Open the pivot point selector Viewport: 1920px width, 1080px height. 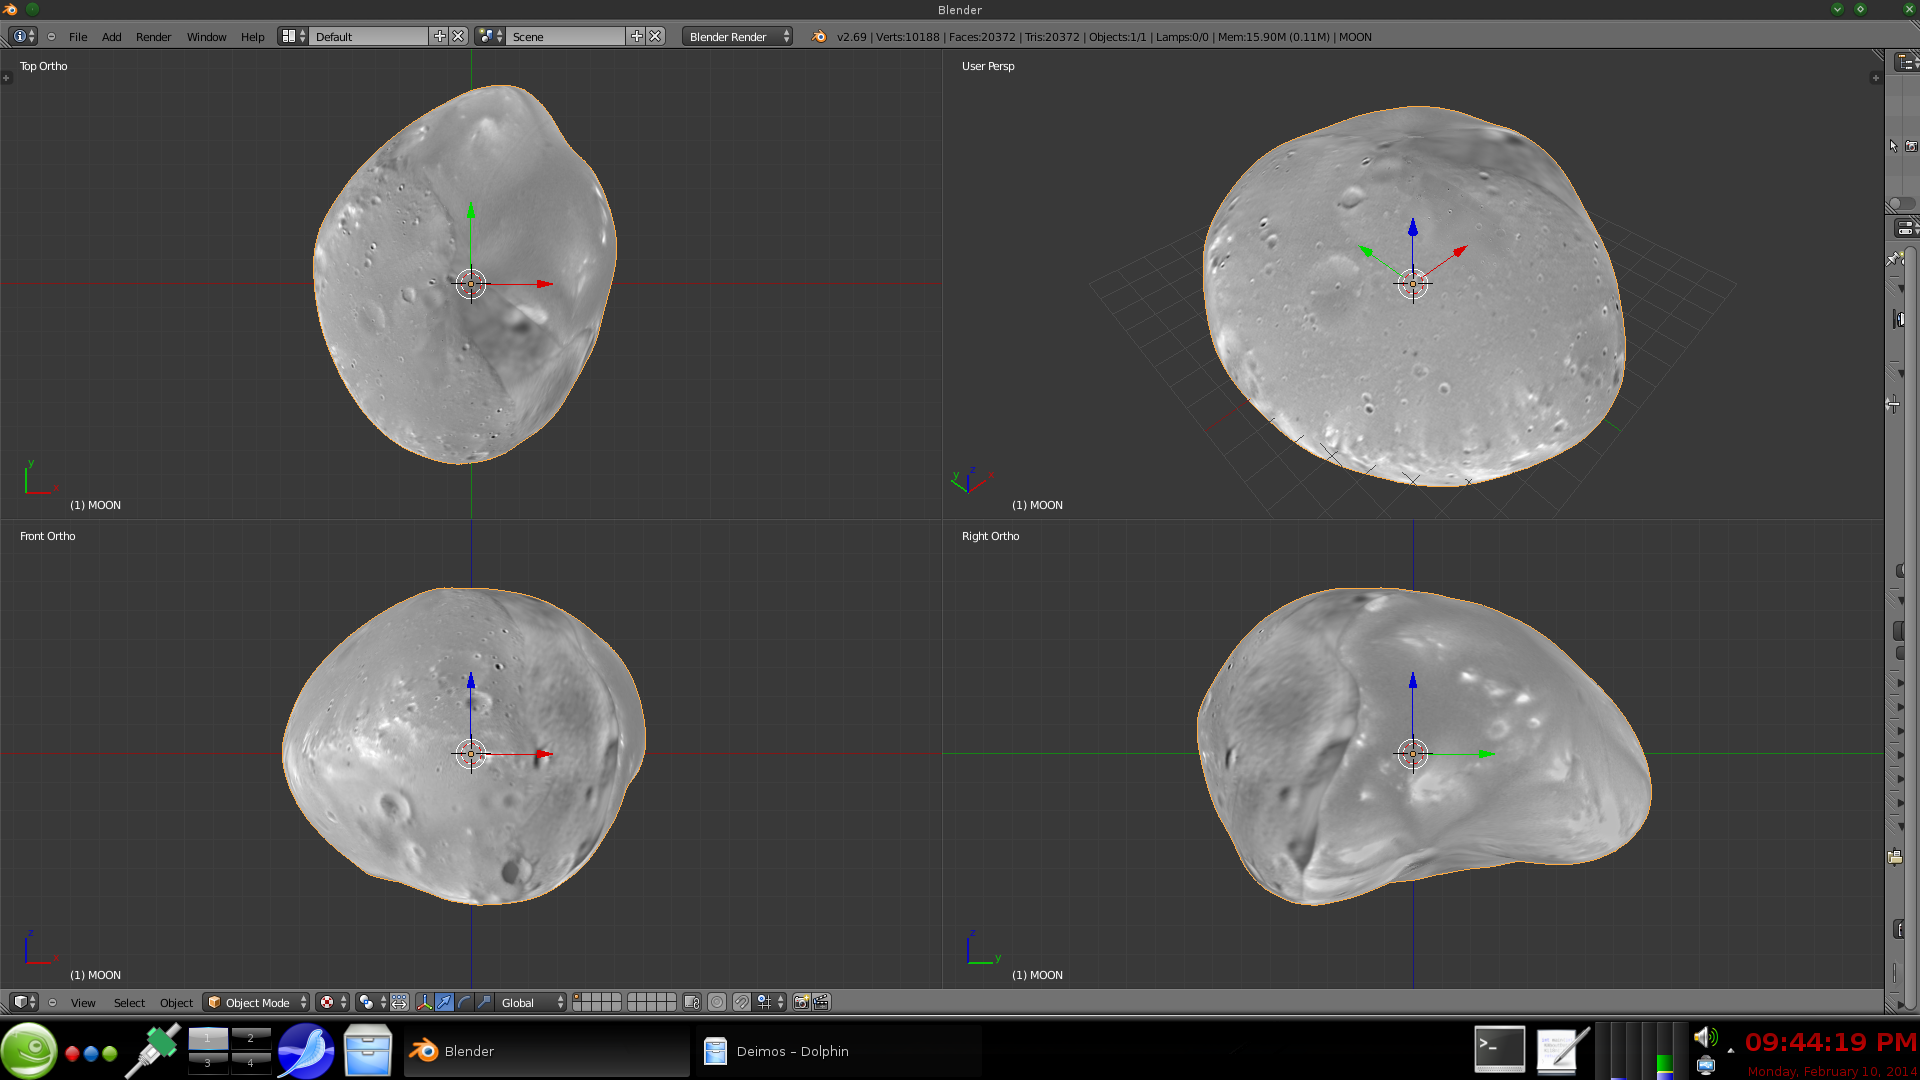tap(372, 1002)
